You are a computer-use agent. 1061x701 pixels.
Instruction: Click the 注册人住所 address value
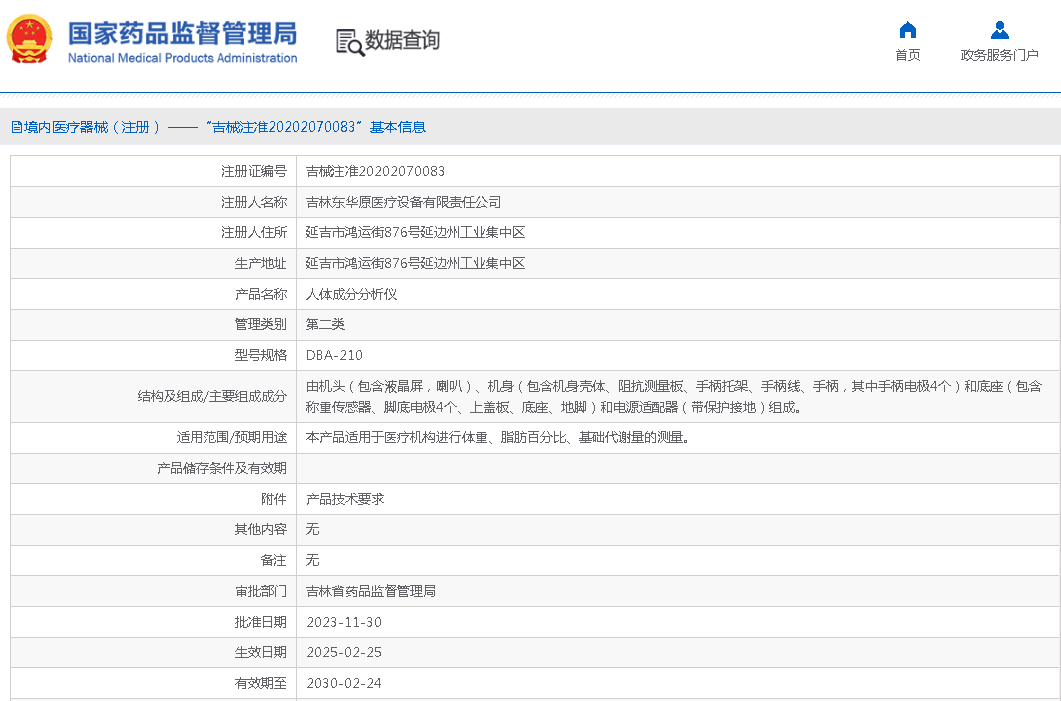tap(415, 232)
